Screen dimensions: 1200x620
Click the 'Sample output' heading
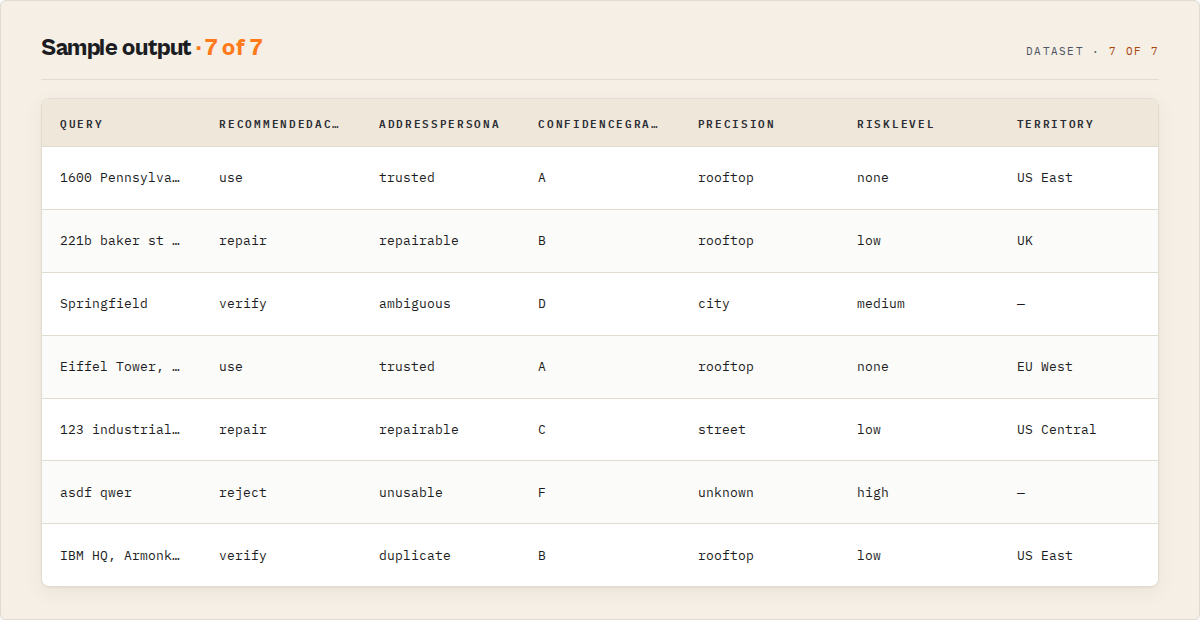pyautogui.click(x=115, y=47)
